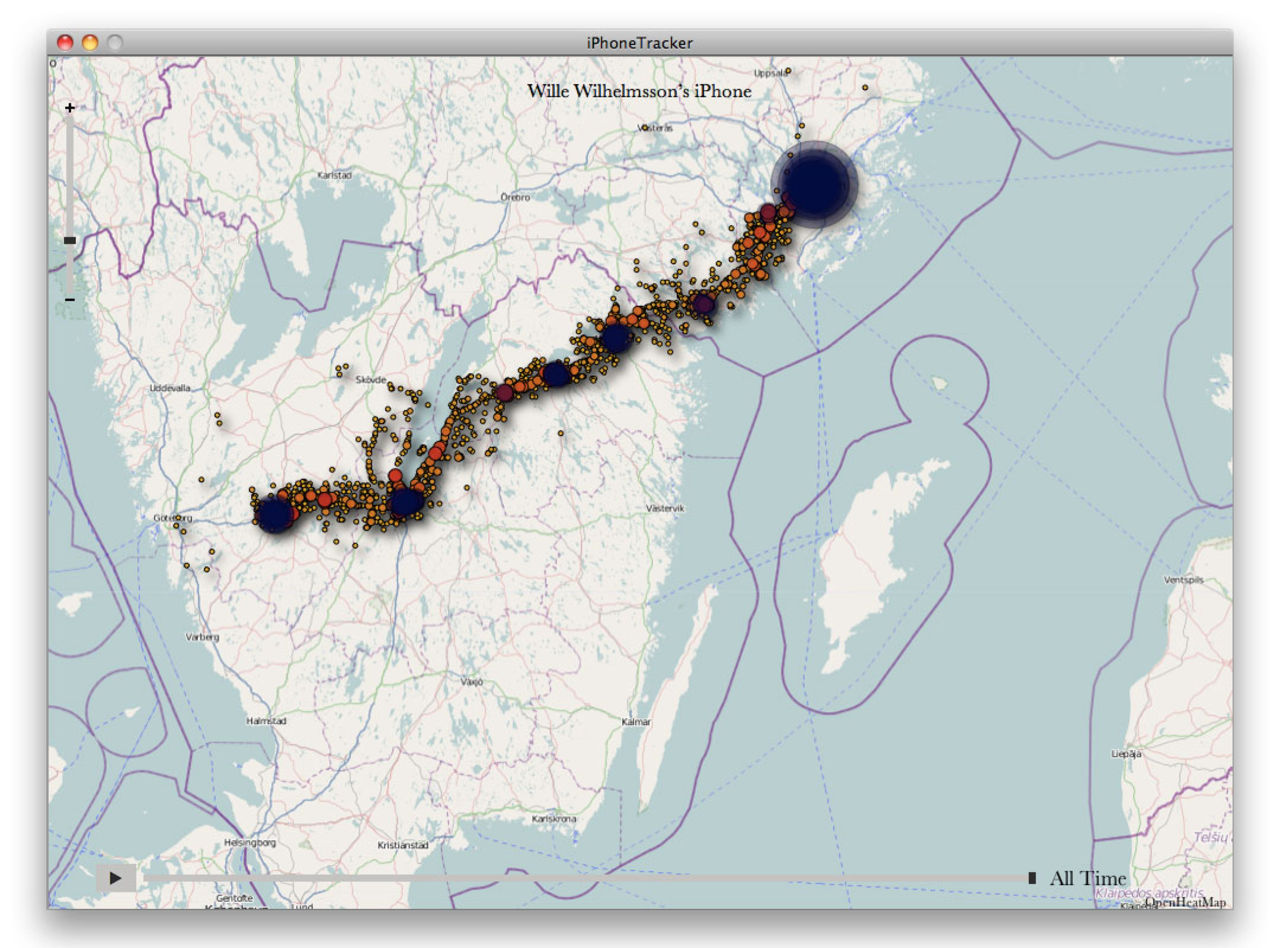This screenshot has height=948, width=1280.
Task: Open the OpenHeatMap attribution link
Action: (1185, 902)
